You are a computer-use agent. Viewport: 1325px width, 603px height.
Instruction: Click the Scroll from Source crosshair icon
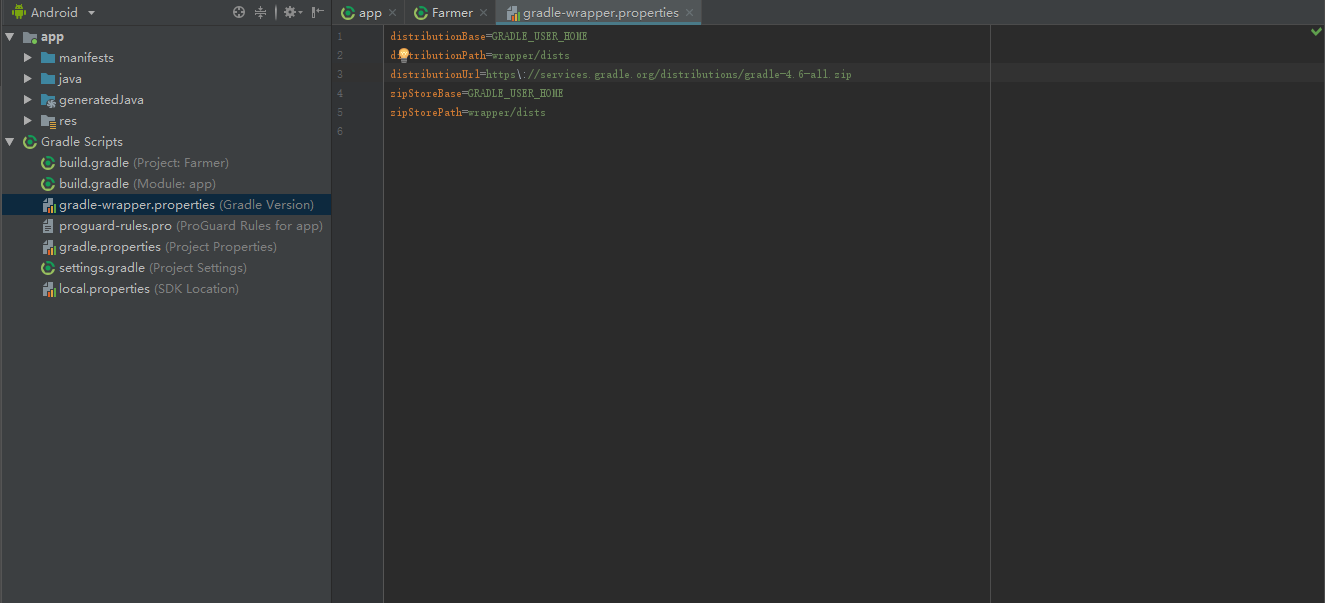pos(239,12)
